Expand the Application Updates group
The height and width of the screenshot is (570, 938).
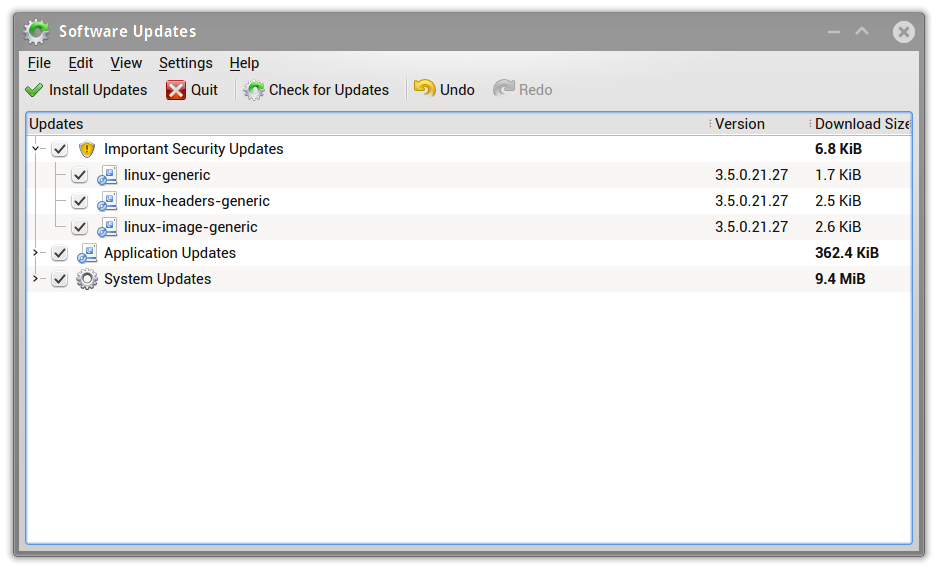coord(35,253)
